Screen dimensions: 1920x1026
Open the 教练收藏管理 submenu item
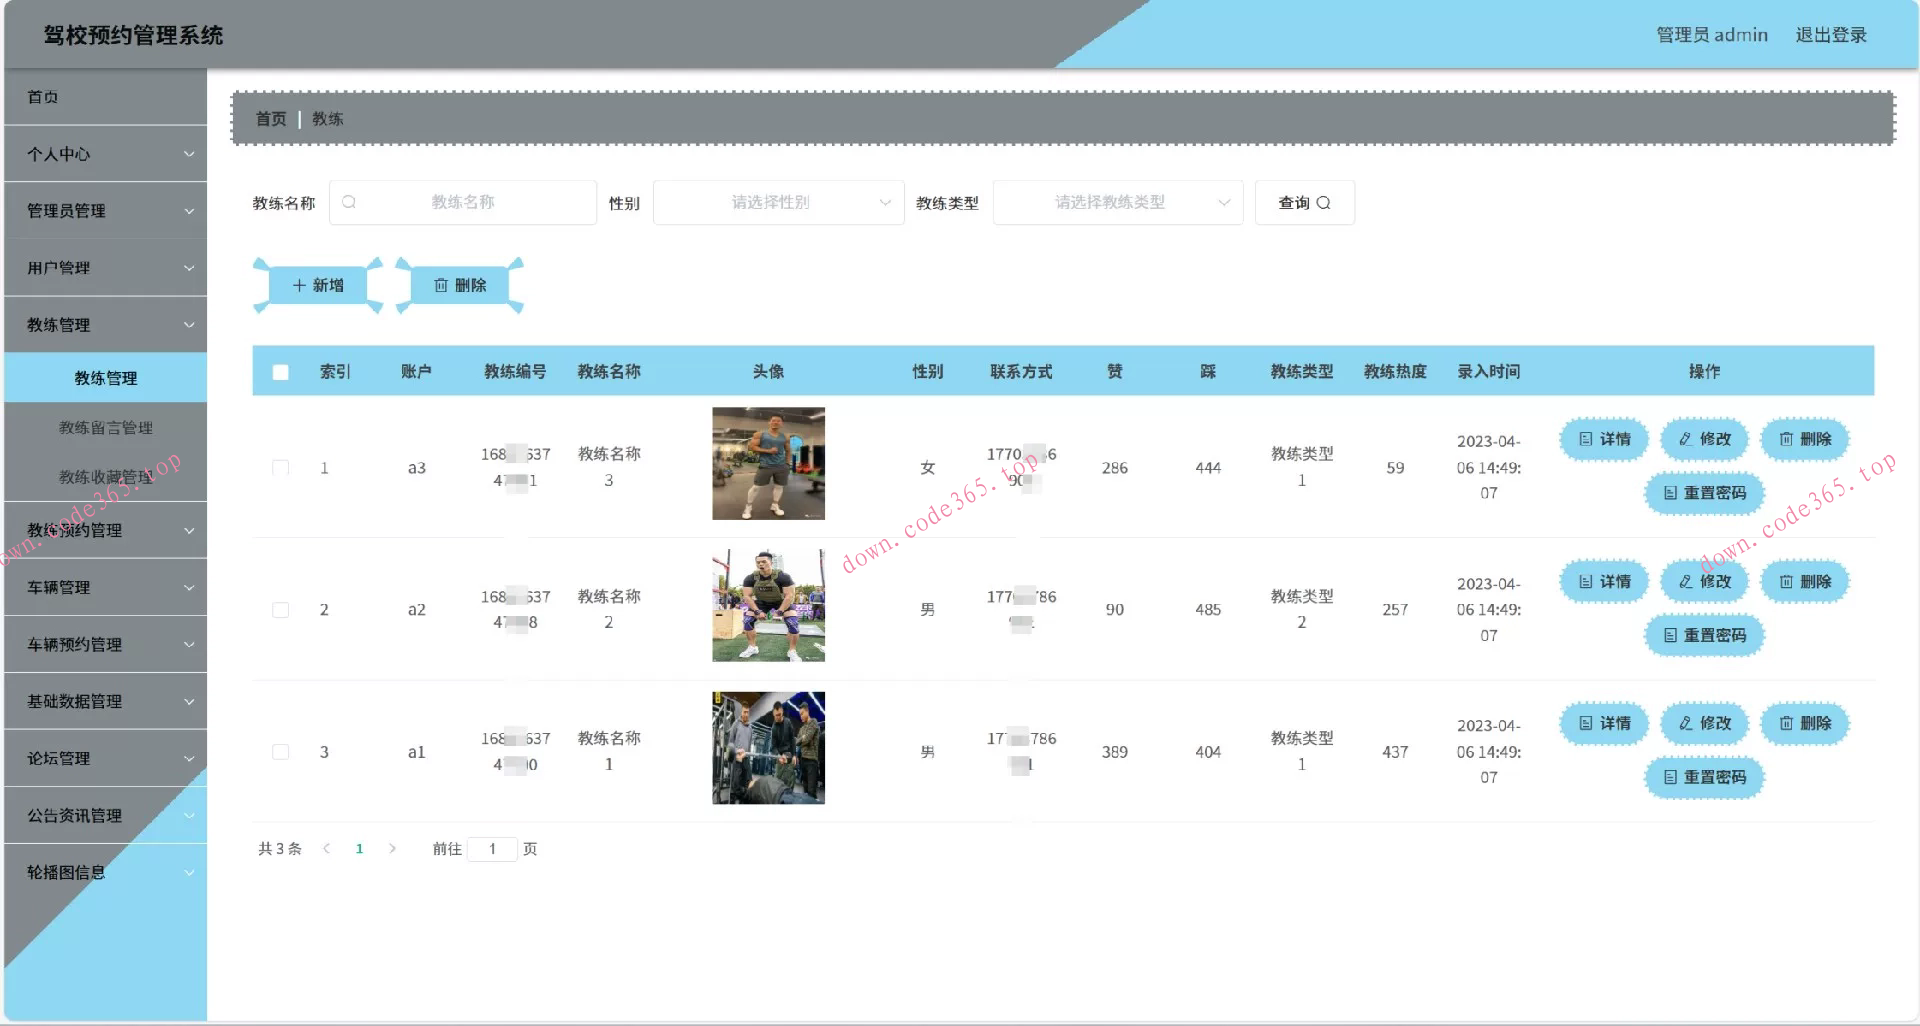coord(105,477)
